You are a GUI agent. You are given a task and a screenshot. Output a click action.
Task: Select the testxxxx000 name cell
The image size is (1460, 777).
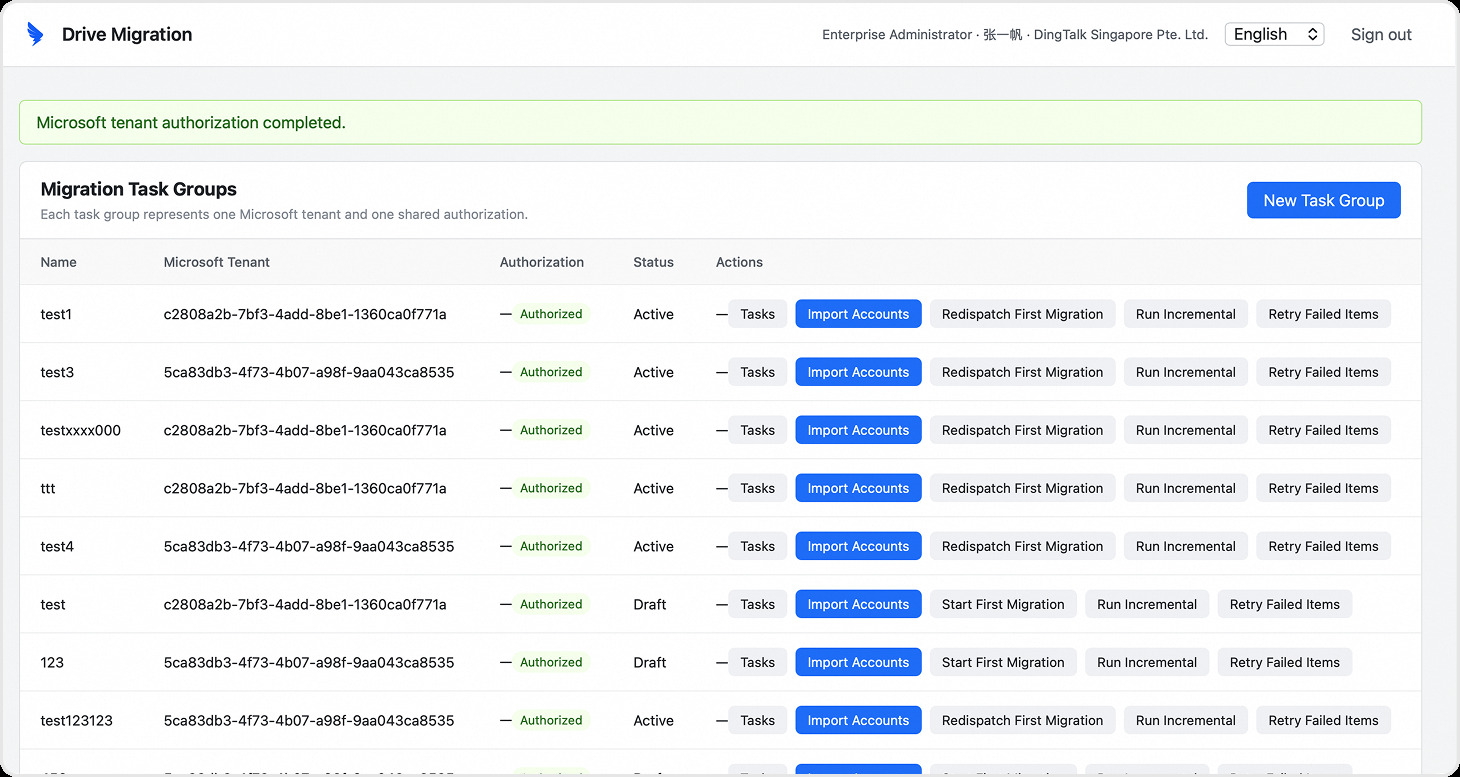coord(80,430)
